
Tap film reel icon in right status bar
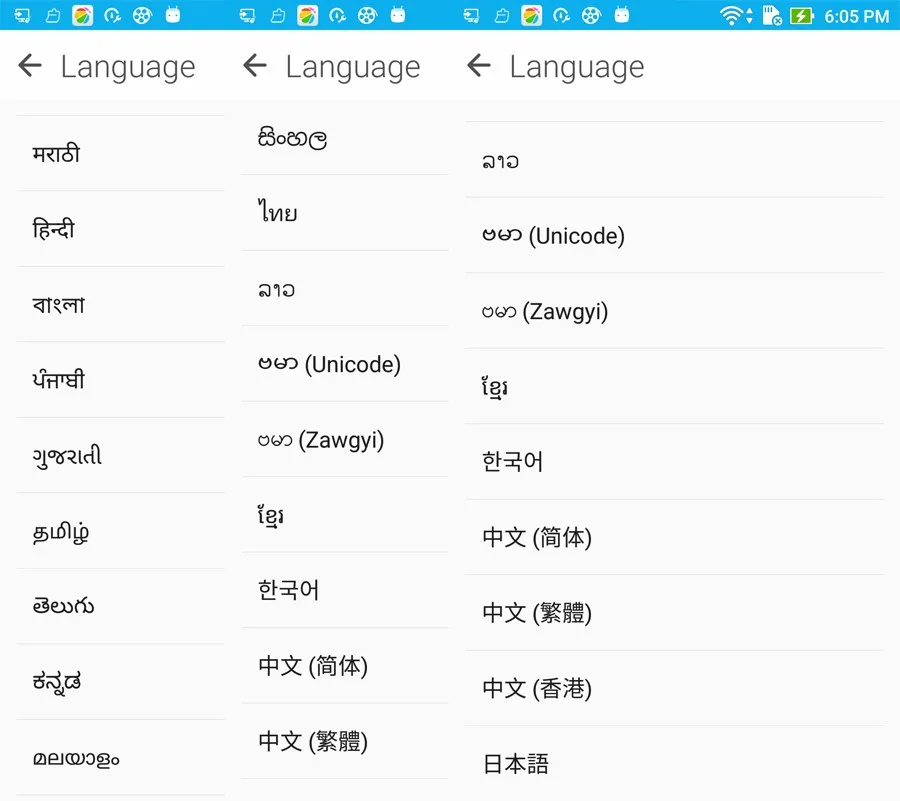pos(591,15)
